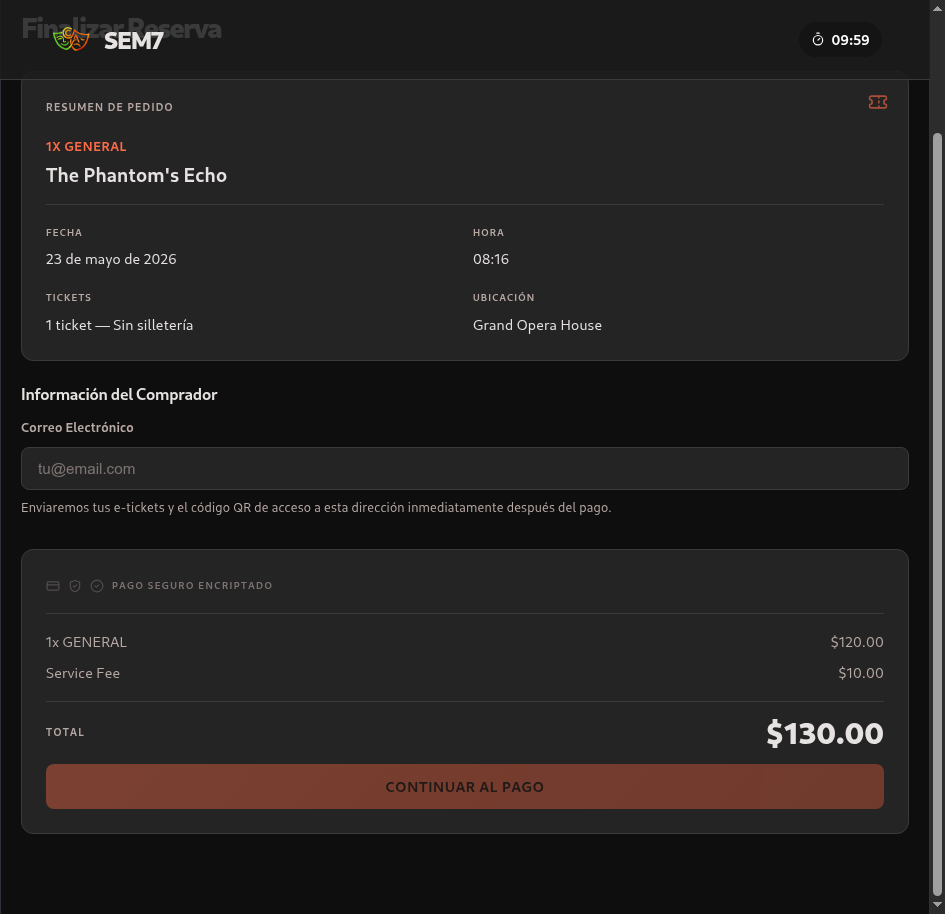Click the theater masks logo icon
Screen dimensions: 945x914
pos(71,40)
